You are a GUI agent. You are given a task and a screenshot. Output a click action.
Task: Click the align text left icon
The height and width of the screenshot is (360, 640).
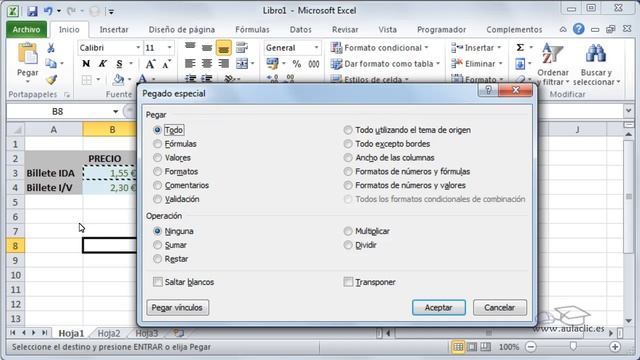(190, 64)
